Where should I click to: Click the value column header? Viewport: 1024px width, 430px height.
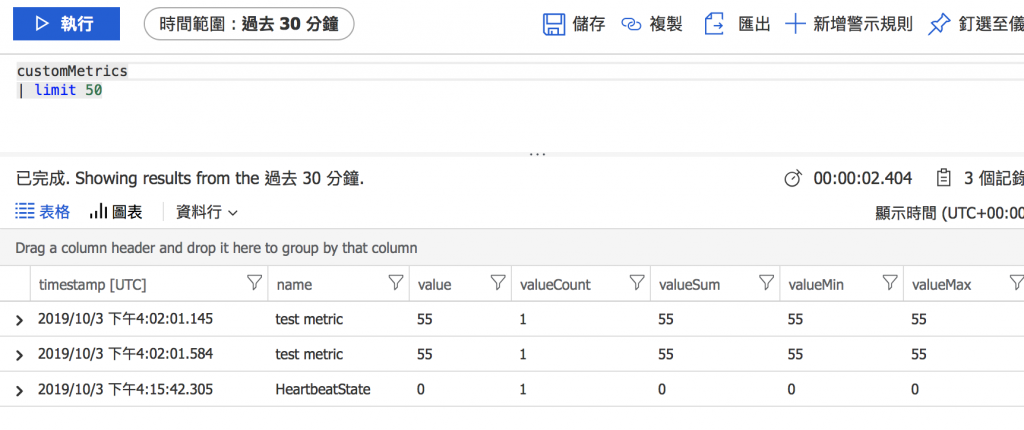[434, 284]
